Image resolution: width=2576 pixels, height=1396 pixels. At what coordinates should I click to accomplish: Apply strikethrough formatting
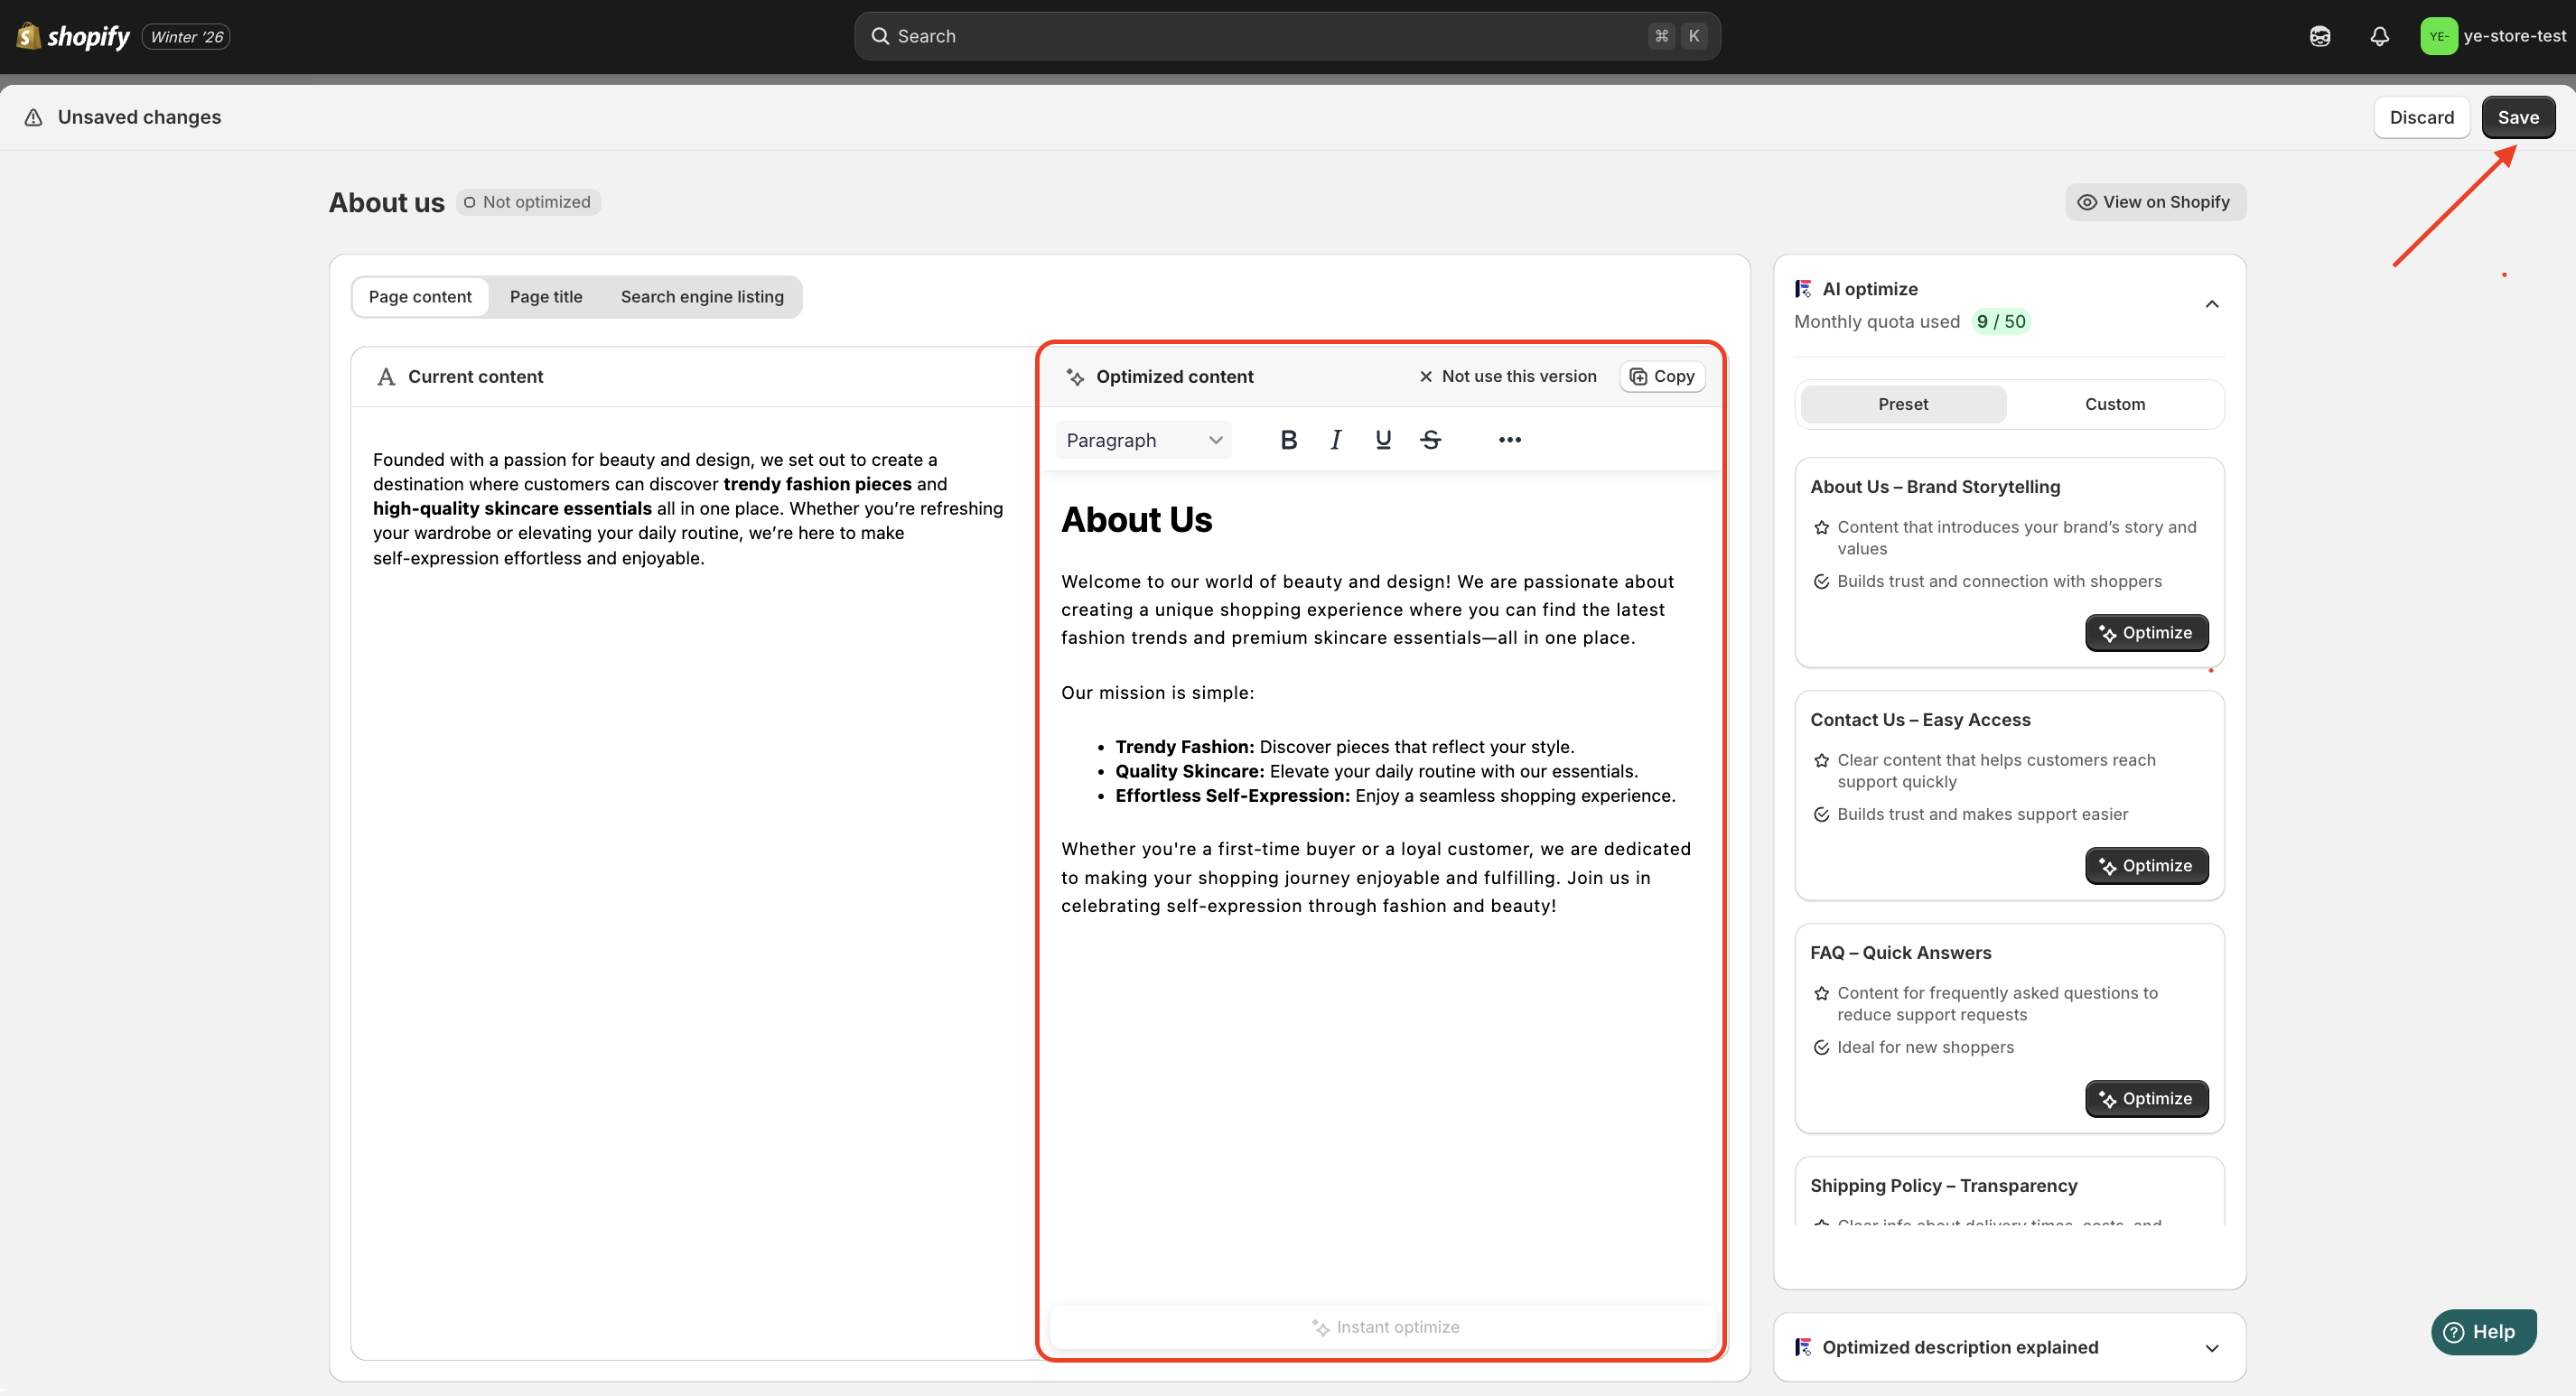(1430, 440)
